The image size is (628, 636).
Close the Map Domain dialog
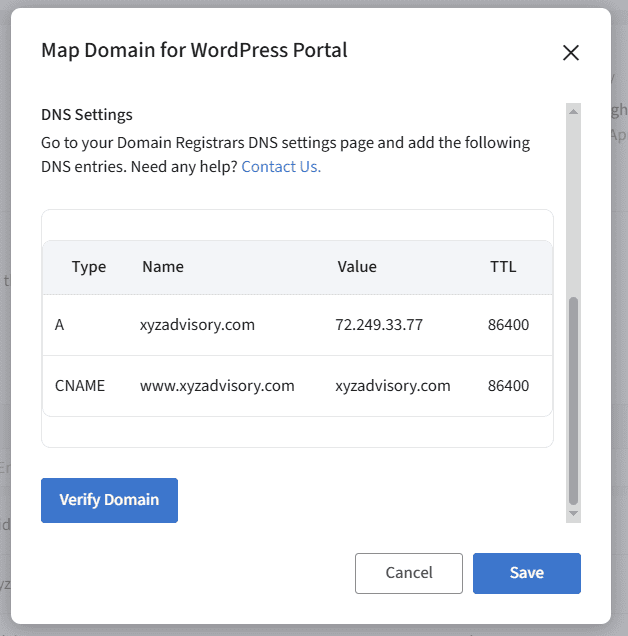tap(571, 53)
